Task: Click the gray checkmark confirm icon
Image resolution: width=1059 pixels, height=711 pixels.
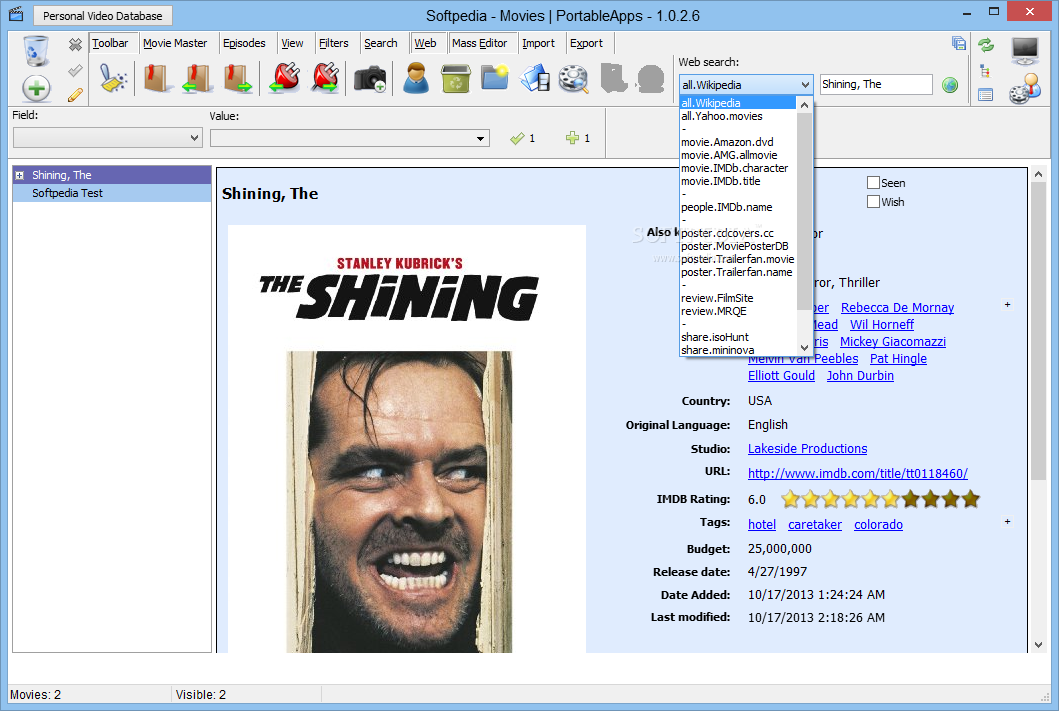Action: coord(75,70)
